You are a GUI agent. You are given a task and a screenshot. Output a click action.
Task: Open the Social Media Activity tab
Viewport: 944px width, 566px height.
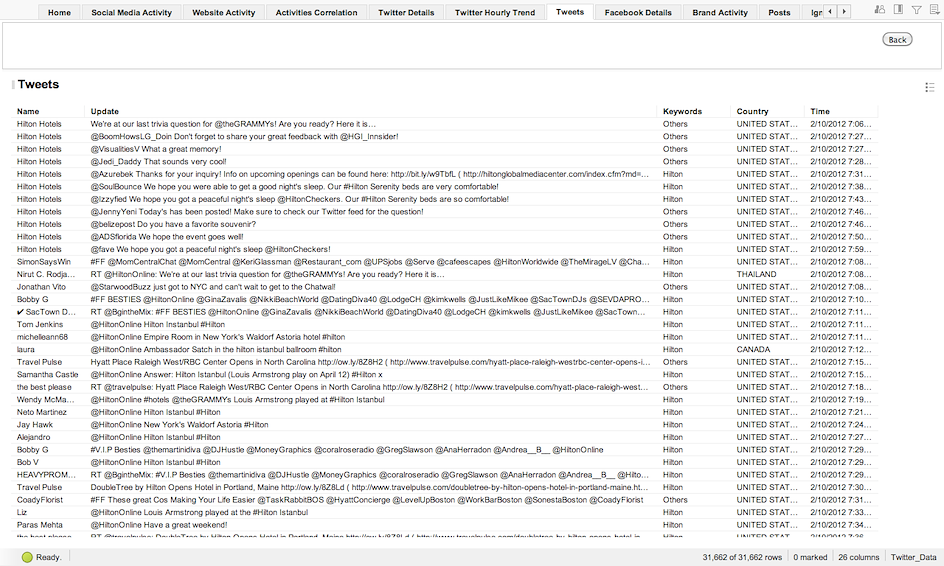tap(131, 13)
